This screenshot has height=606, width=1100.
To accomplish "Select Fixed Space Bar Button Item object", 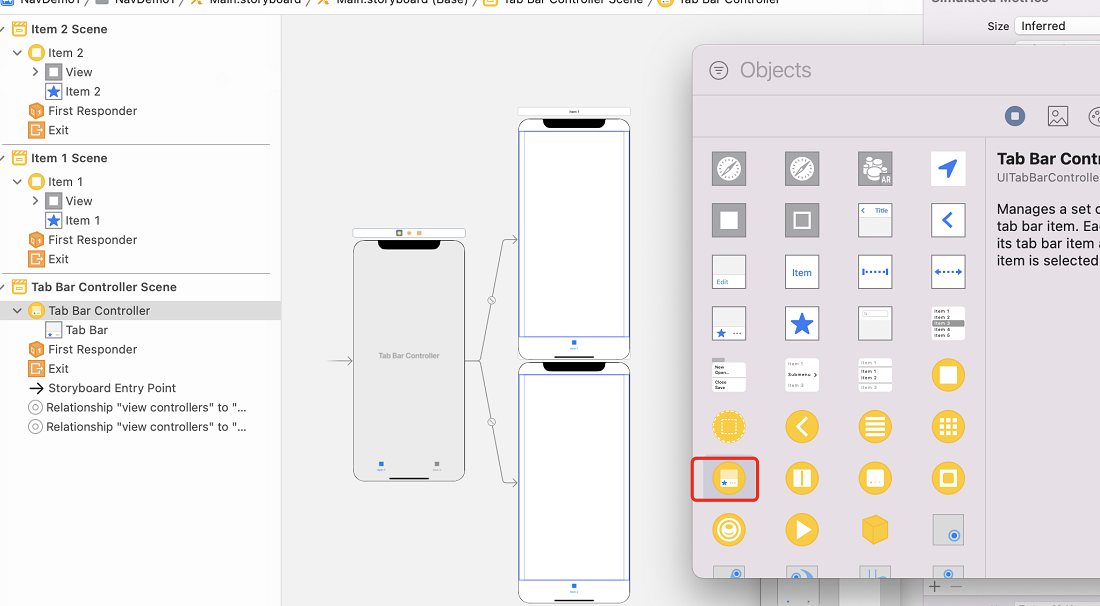I will coord(875,272).
